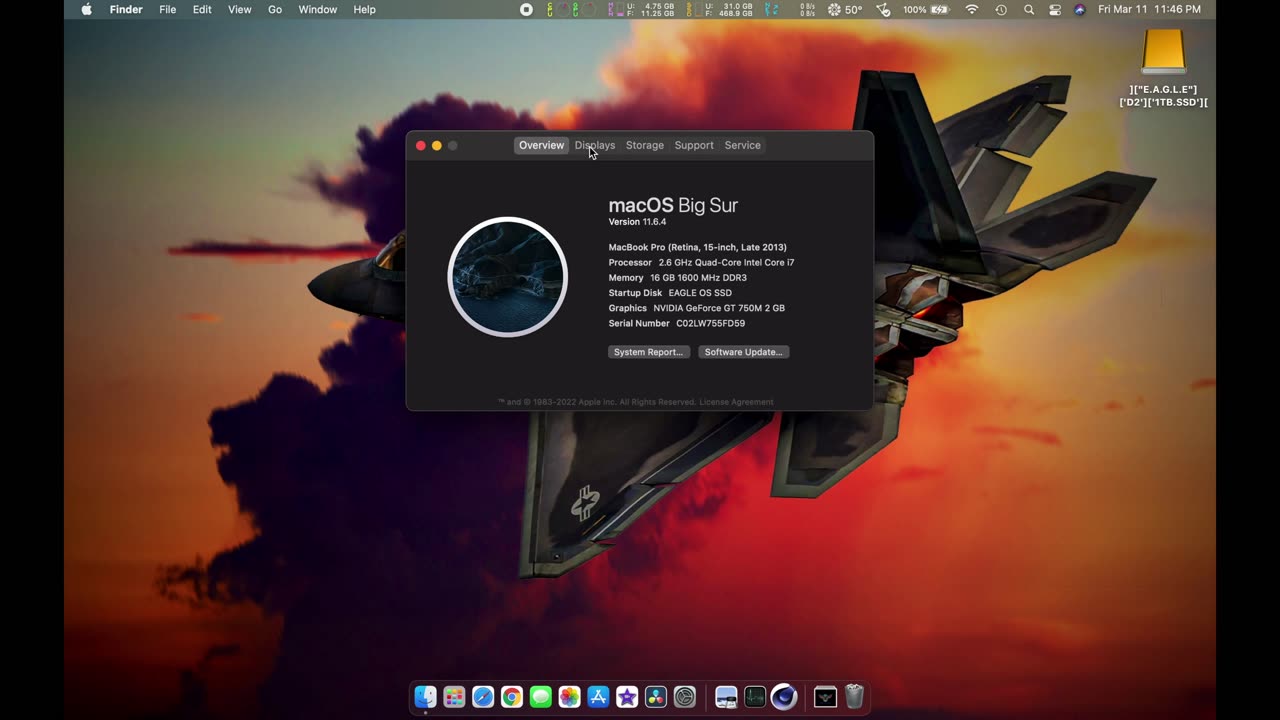Click the Startup Disk EAGLE OS SSD line
Viewport: 1280px width, 720px height.
coord(670,293)
